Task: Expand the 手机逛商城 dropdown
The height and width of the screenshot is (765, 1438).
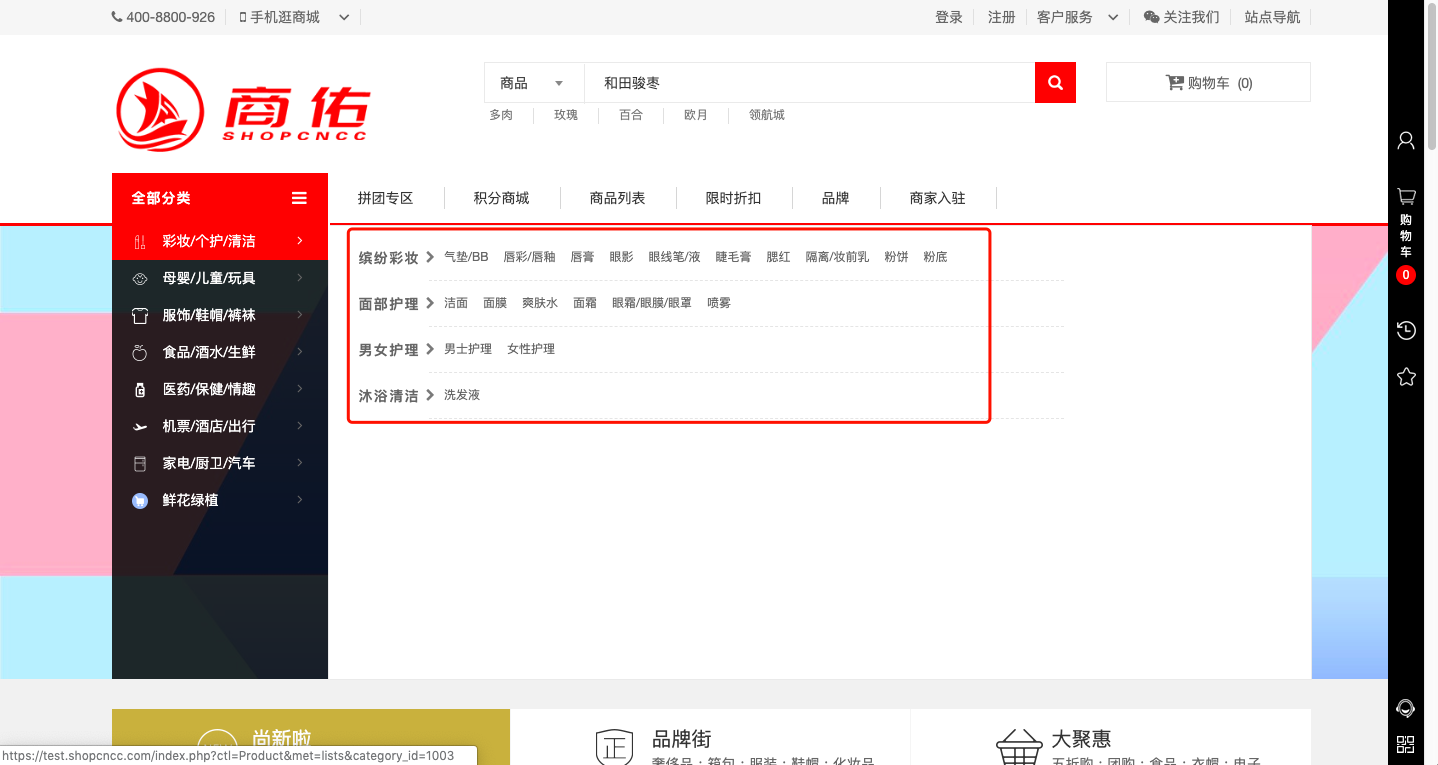Action: 344,17
